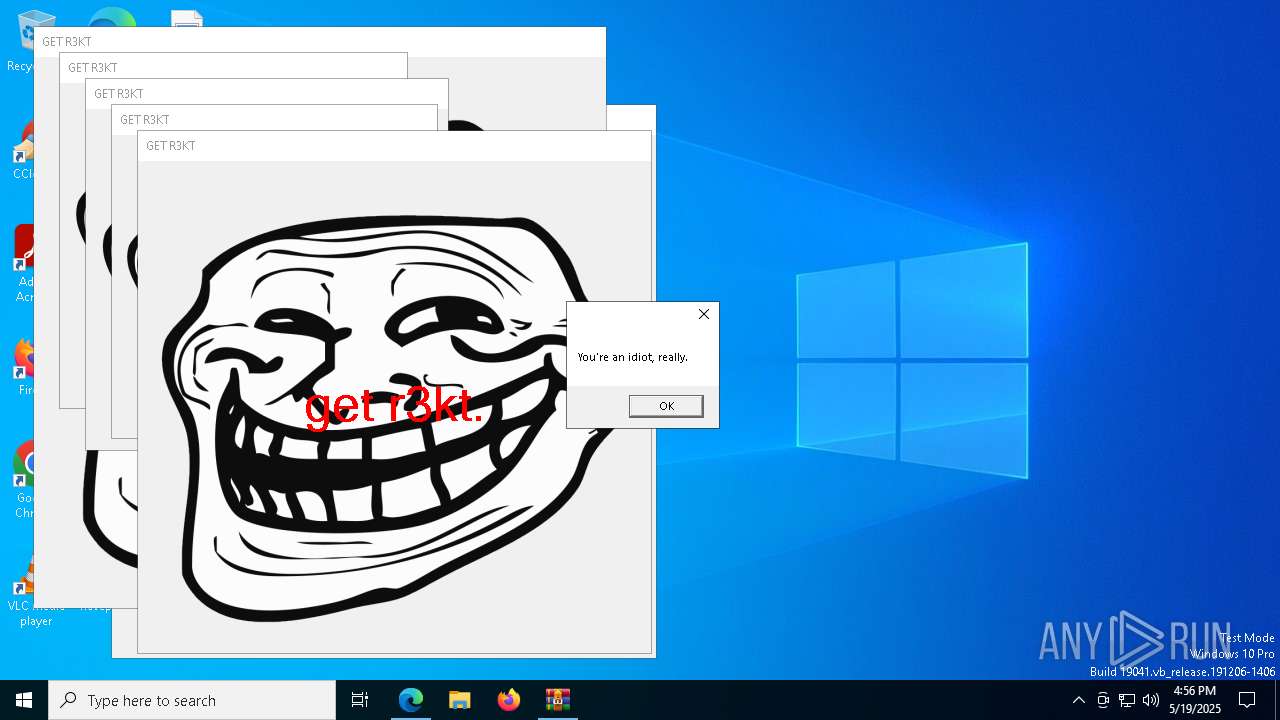Open the volume control tray icon

tap(1151, 700)
